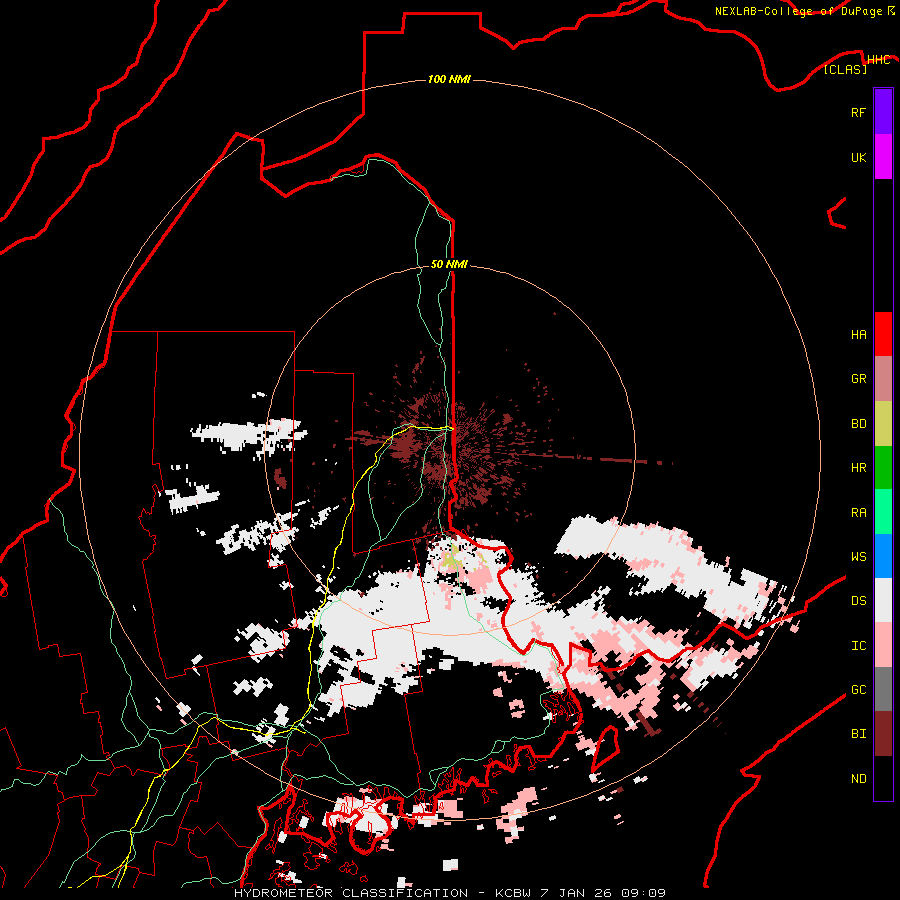
Task: Click the UK magenta legend swatch
Action: pyautogui.click(x=883, y=157)
